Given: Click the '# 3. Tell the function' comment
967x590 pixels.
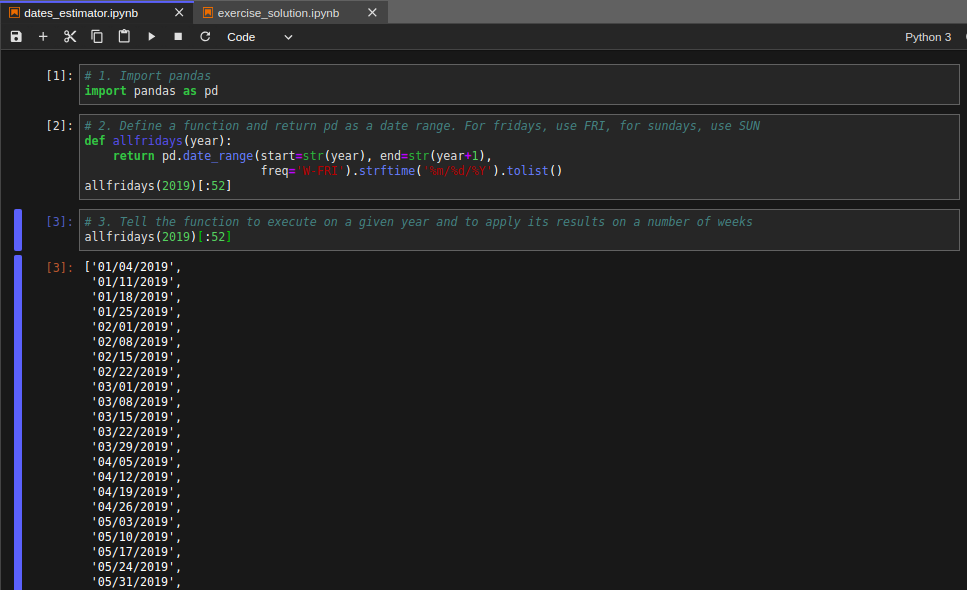Looking at the screenshot, I should point(418,221).
